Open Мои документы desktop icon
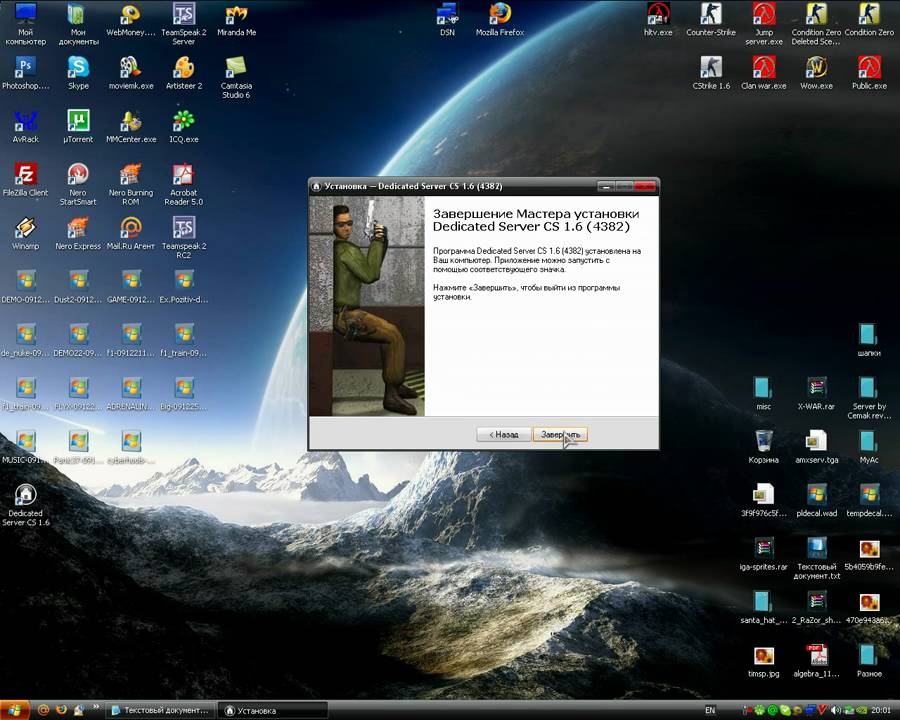Screen dimensions: 900x720 (x=78, y=24)
